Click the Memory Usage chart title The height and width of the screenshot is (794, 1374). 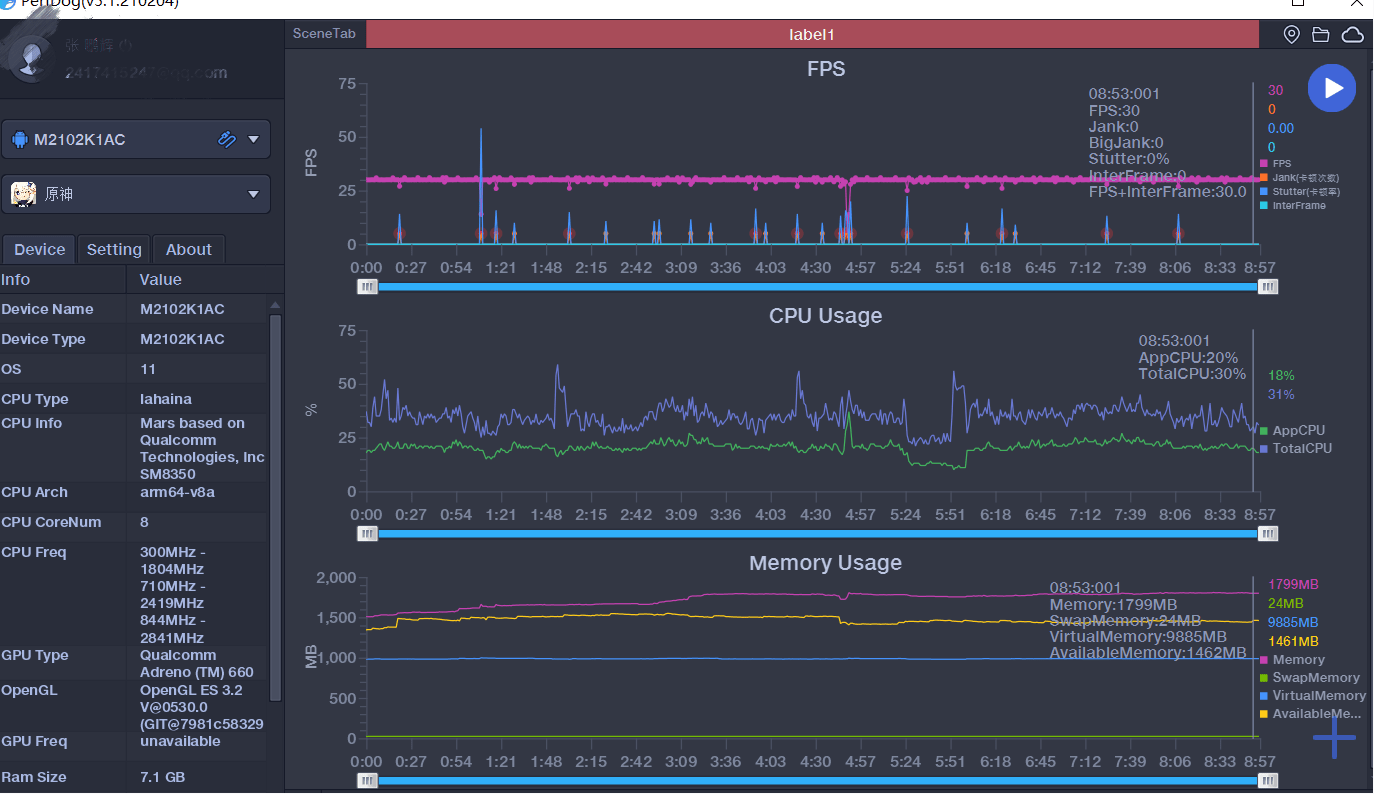pos(826,563)
